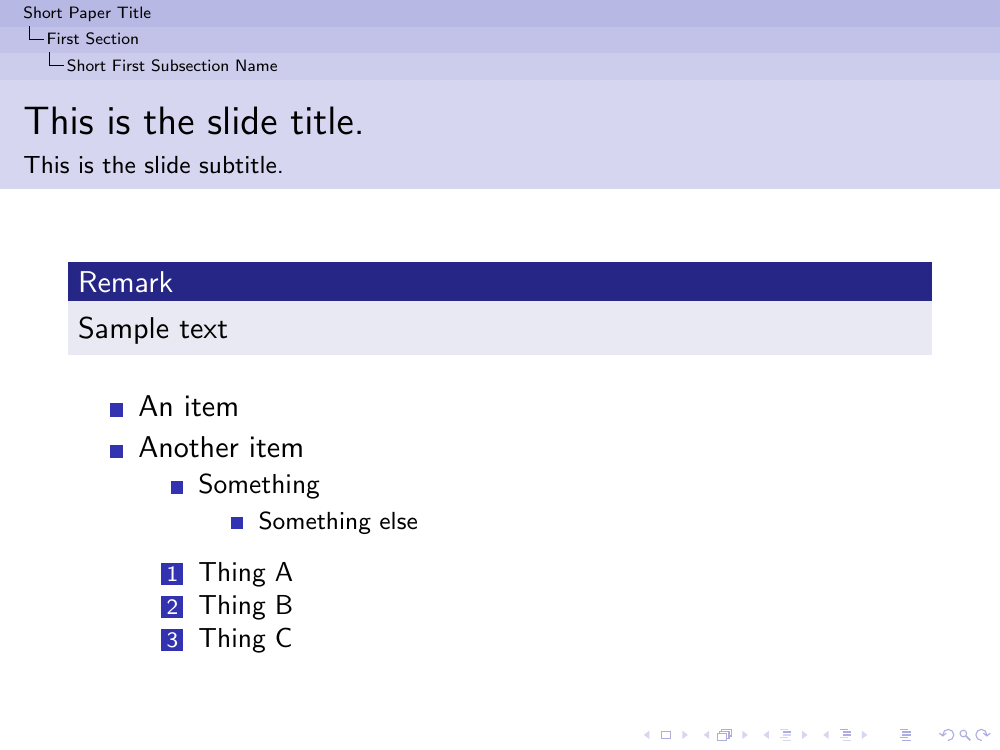Go to next subsection arrow
Screen dimensions: 1000x750
click(x=803, y=736)
